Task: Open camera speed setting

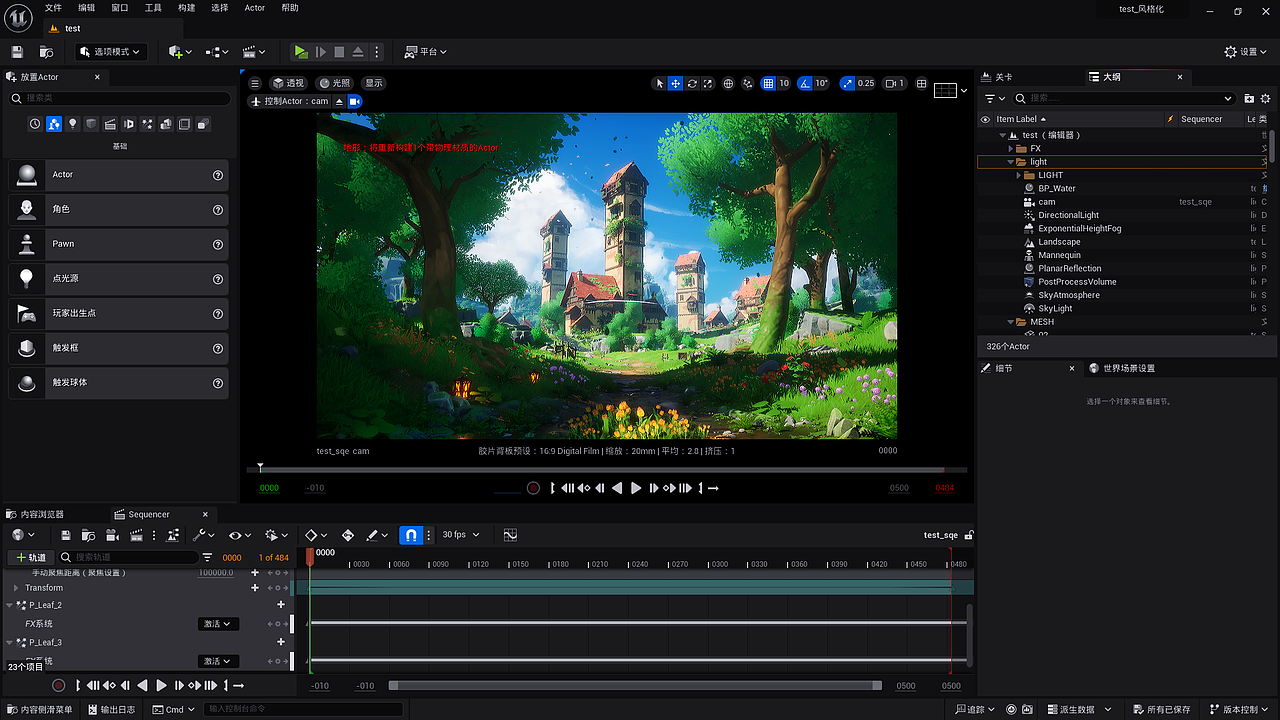Action: (894, 84)
